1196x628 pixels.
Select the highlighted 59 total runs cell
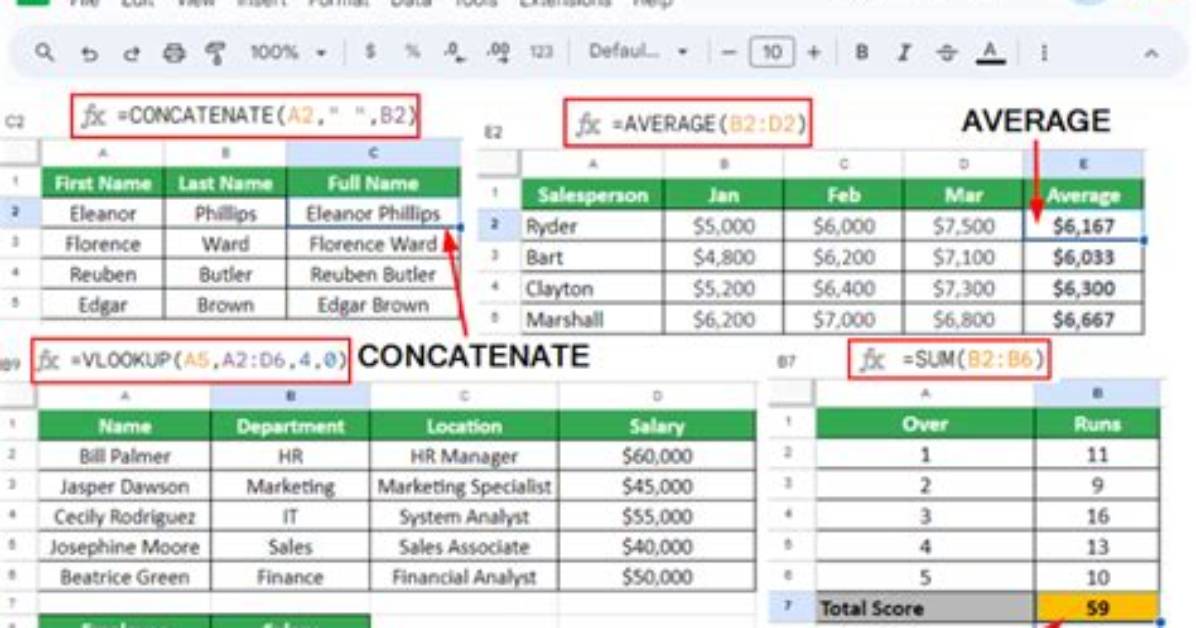[x=1097, y=608]
